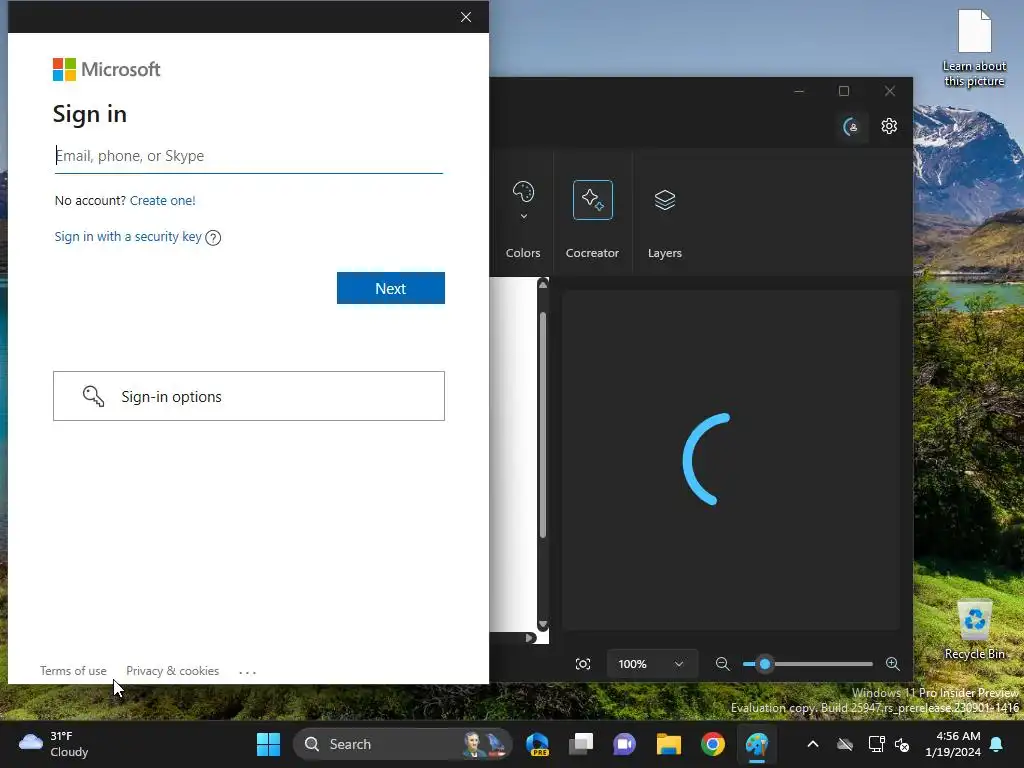Select the Recycle Bin desktop icon
Screen dimensions: 1024x768
pyautogui.click(x=974, y=630)
